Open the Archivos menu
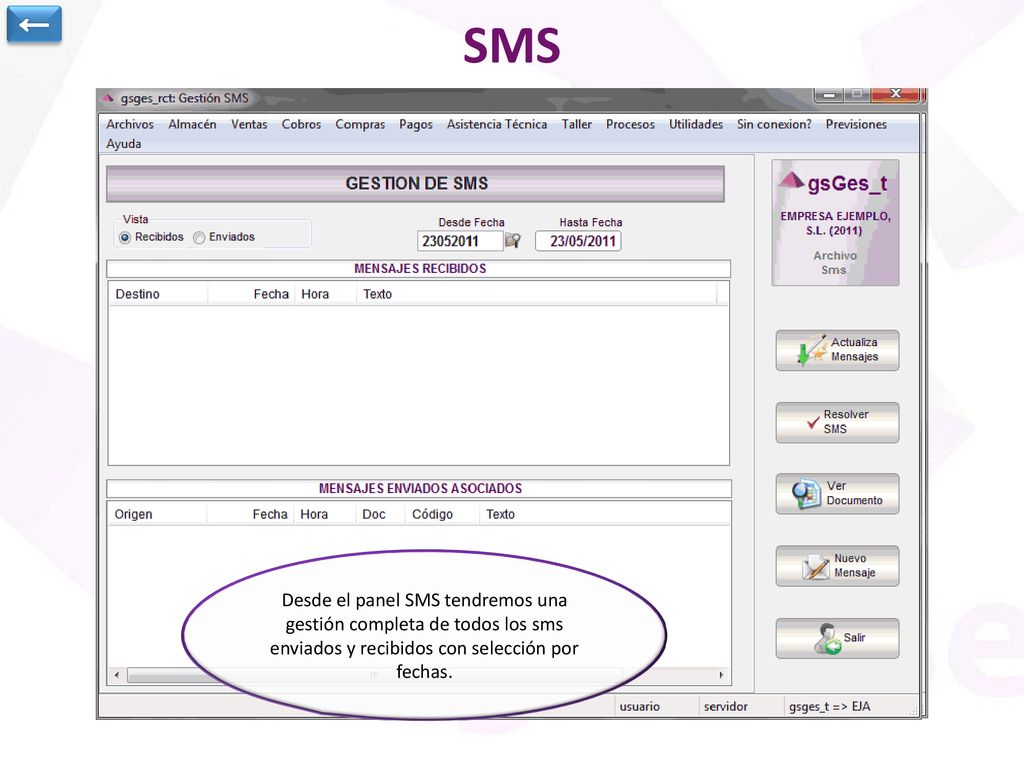 [130, 124]
